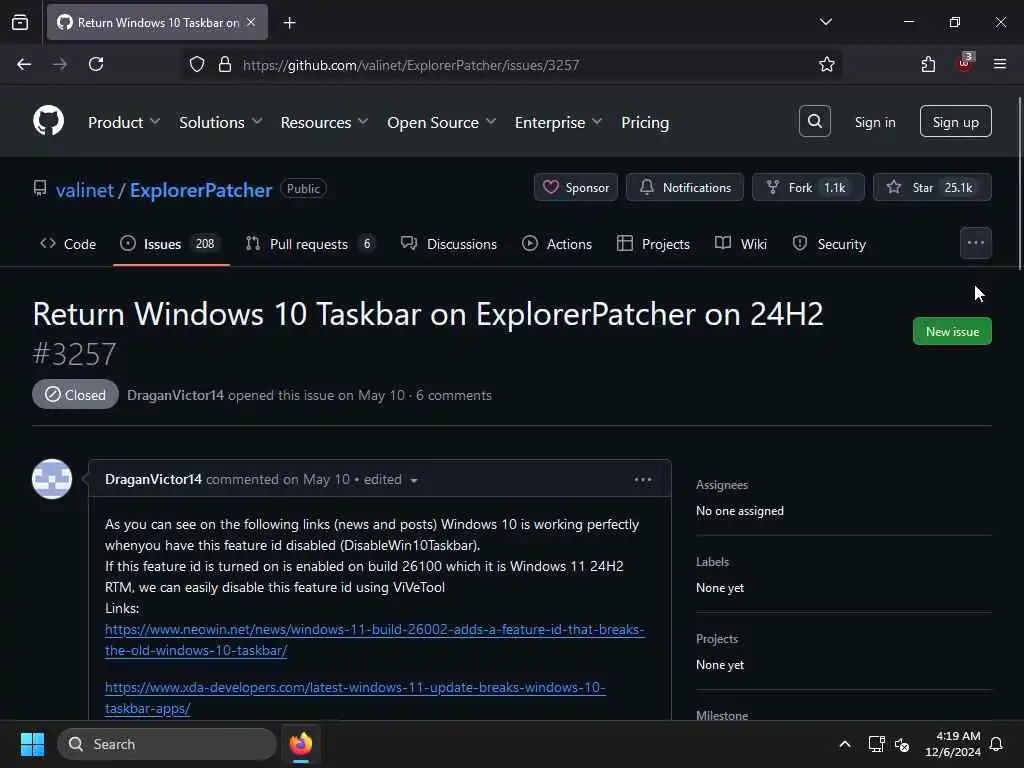Open the neowin.net news article link
This screenshot has width=1024, height=768.
(x=375, y=640)
